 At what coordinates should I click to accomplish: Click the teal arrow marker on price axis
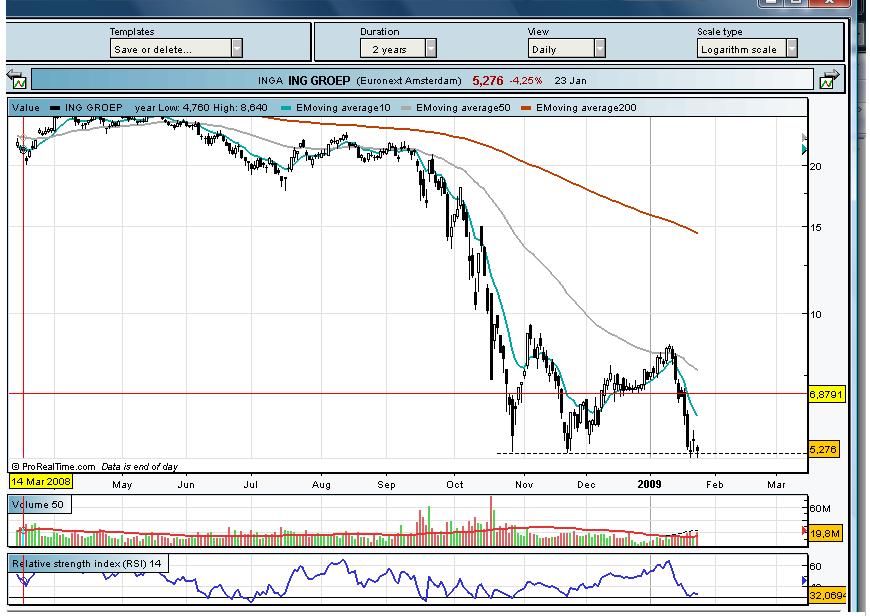(805, 149)
